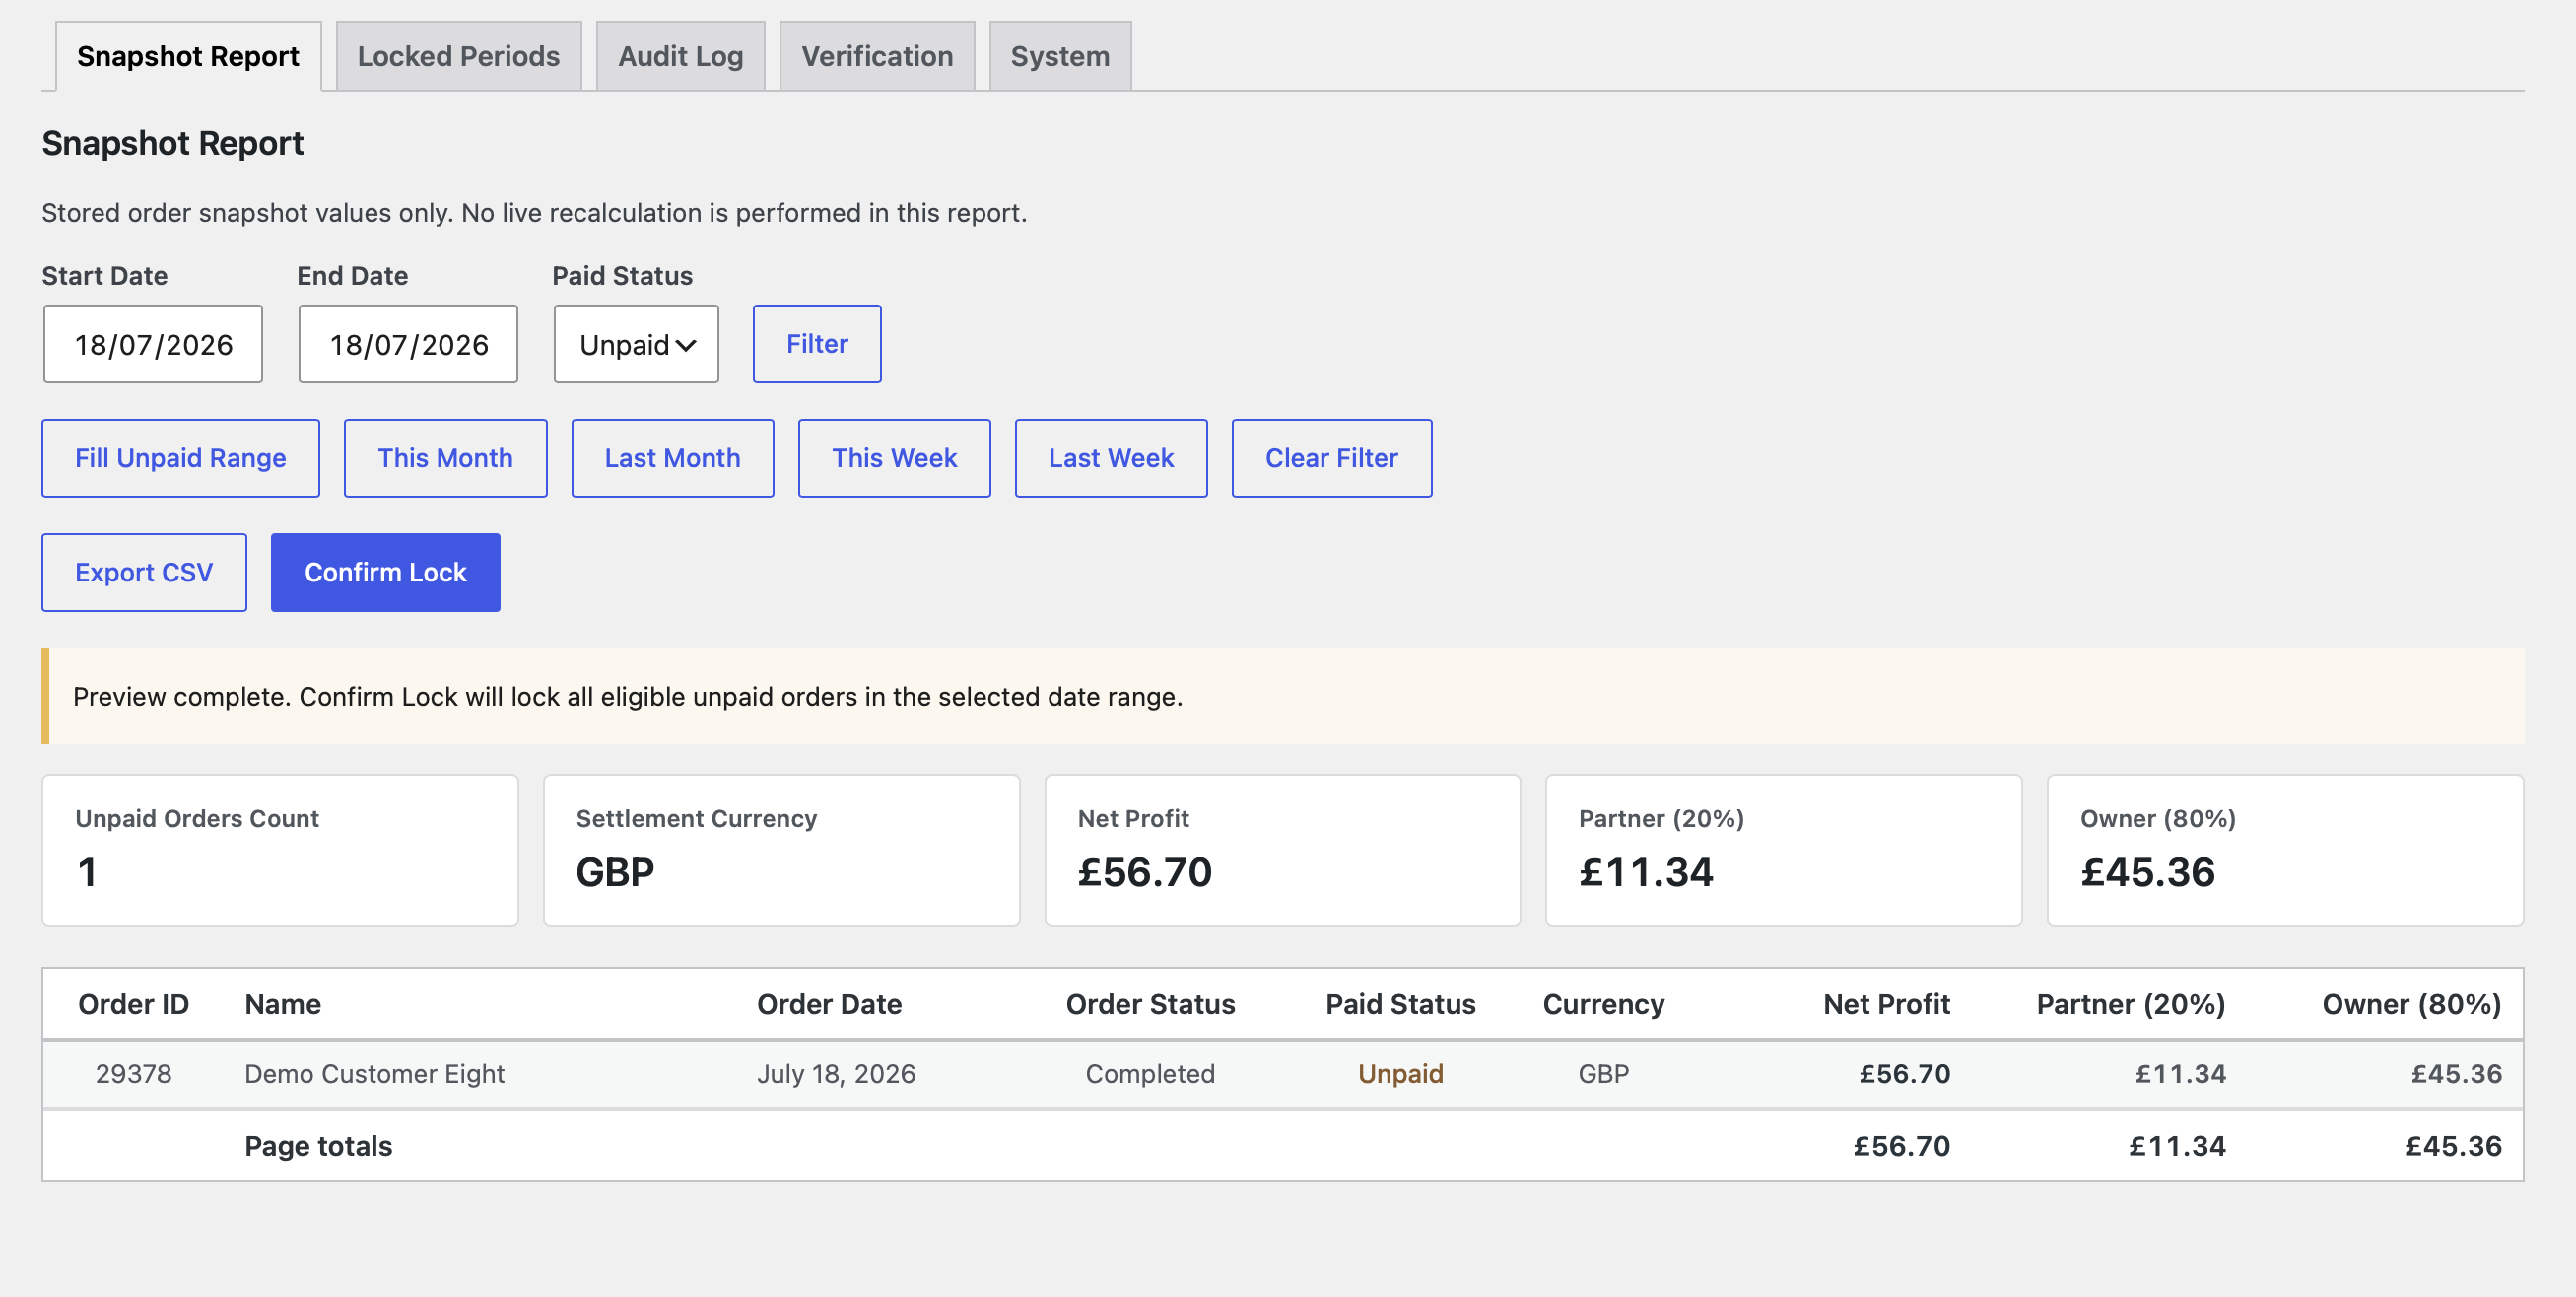Export the report as CSV
The height and width of the screenshot is (1297, 2576).
pos(144,572)
